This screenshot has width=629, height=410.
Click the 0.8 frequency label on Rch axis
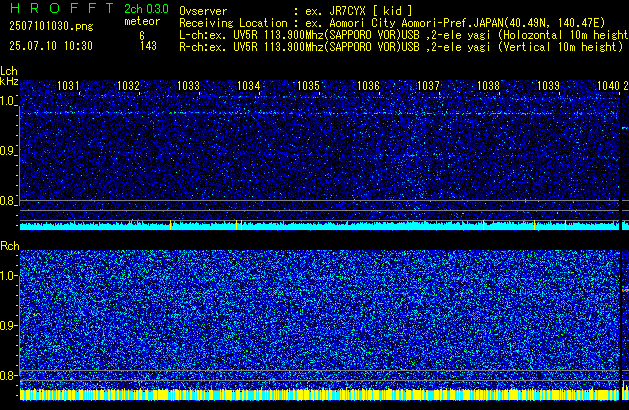click(8, 375)
